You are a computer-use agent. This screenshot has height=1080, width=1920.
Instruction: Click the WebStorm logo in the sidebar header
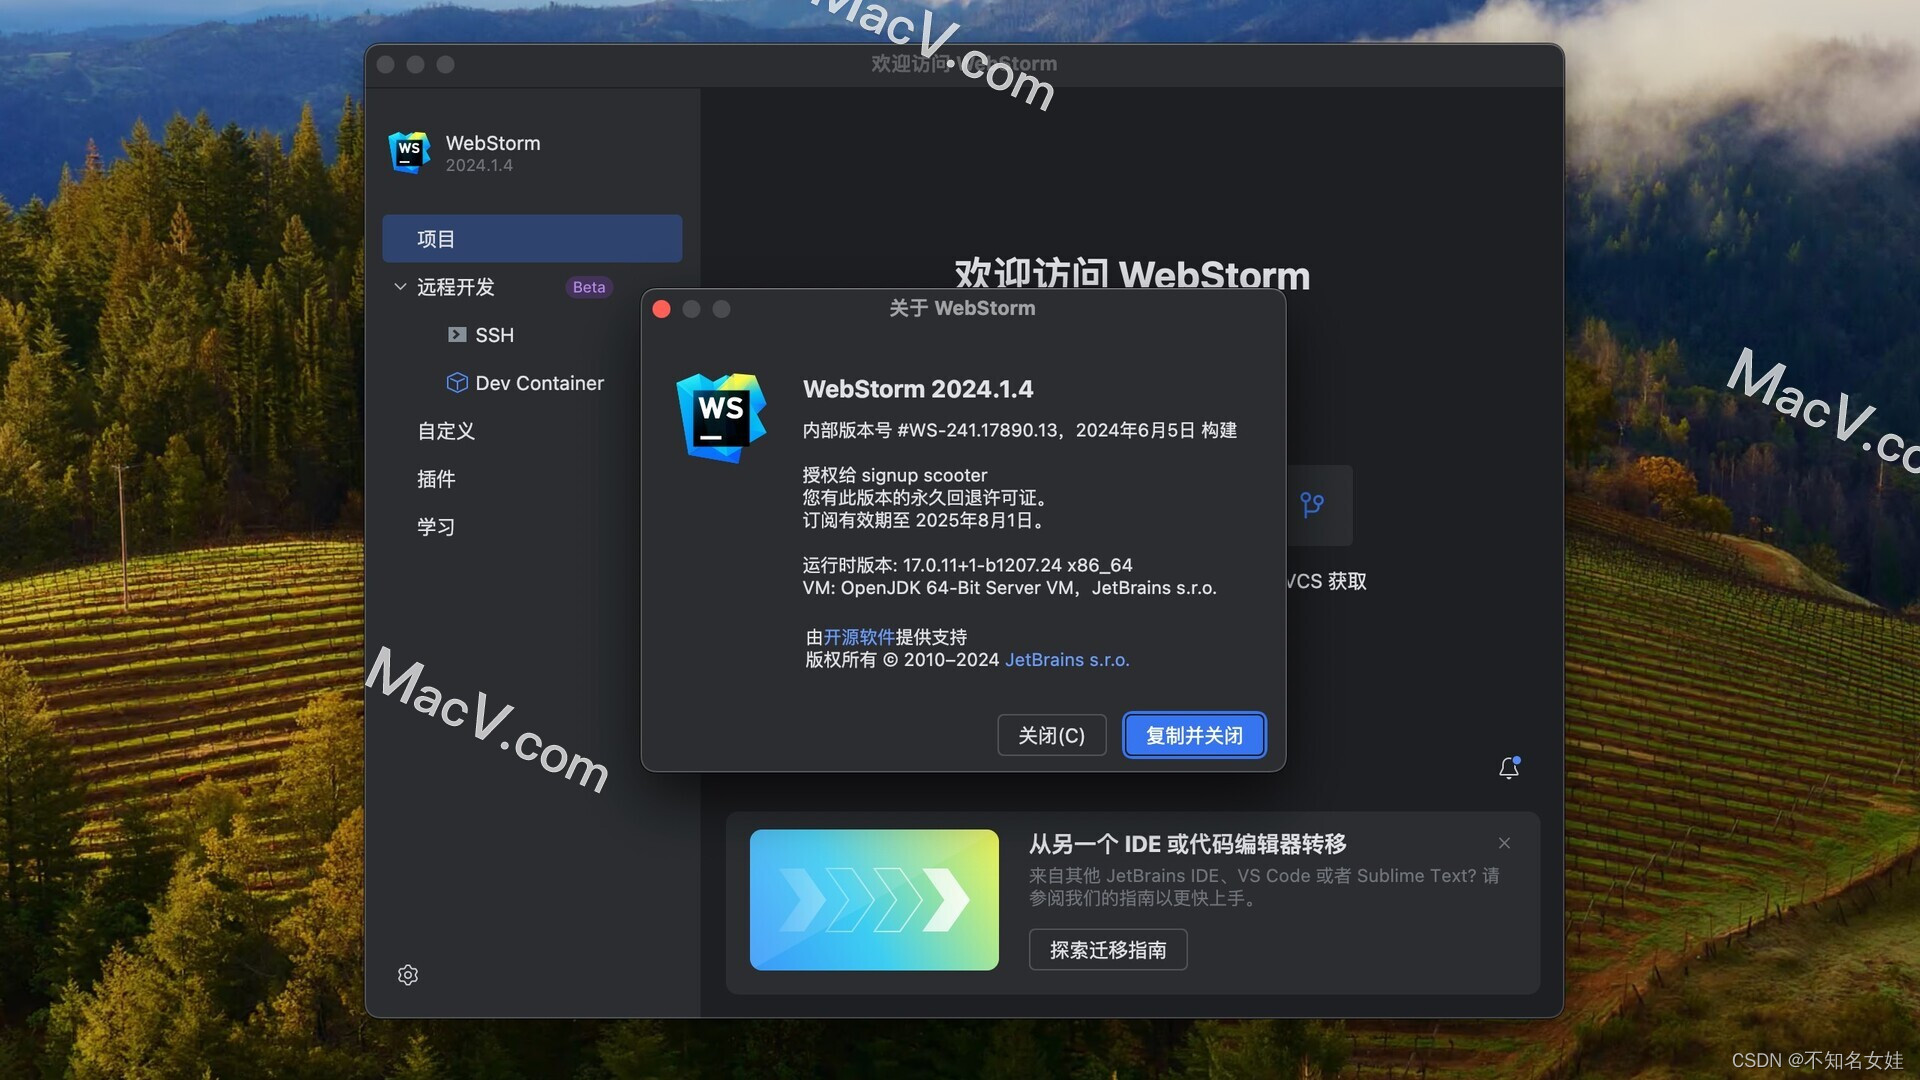click(410, 152)
